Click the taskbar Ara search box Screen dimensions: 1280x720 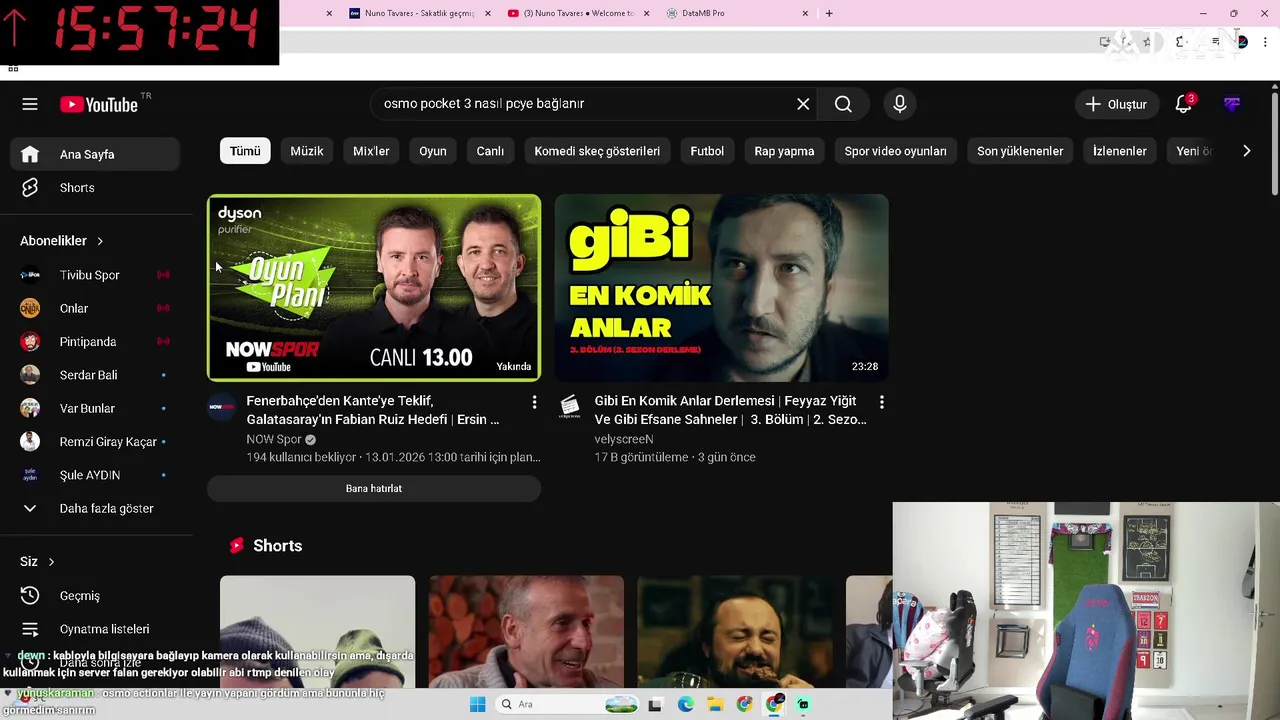pos(568,704)
